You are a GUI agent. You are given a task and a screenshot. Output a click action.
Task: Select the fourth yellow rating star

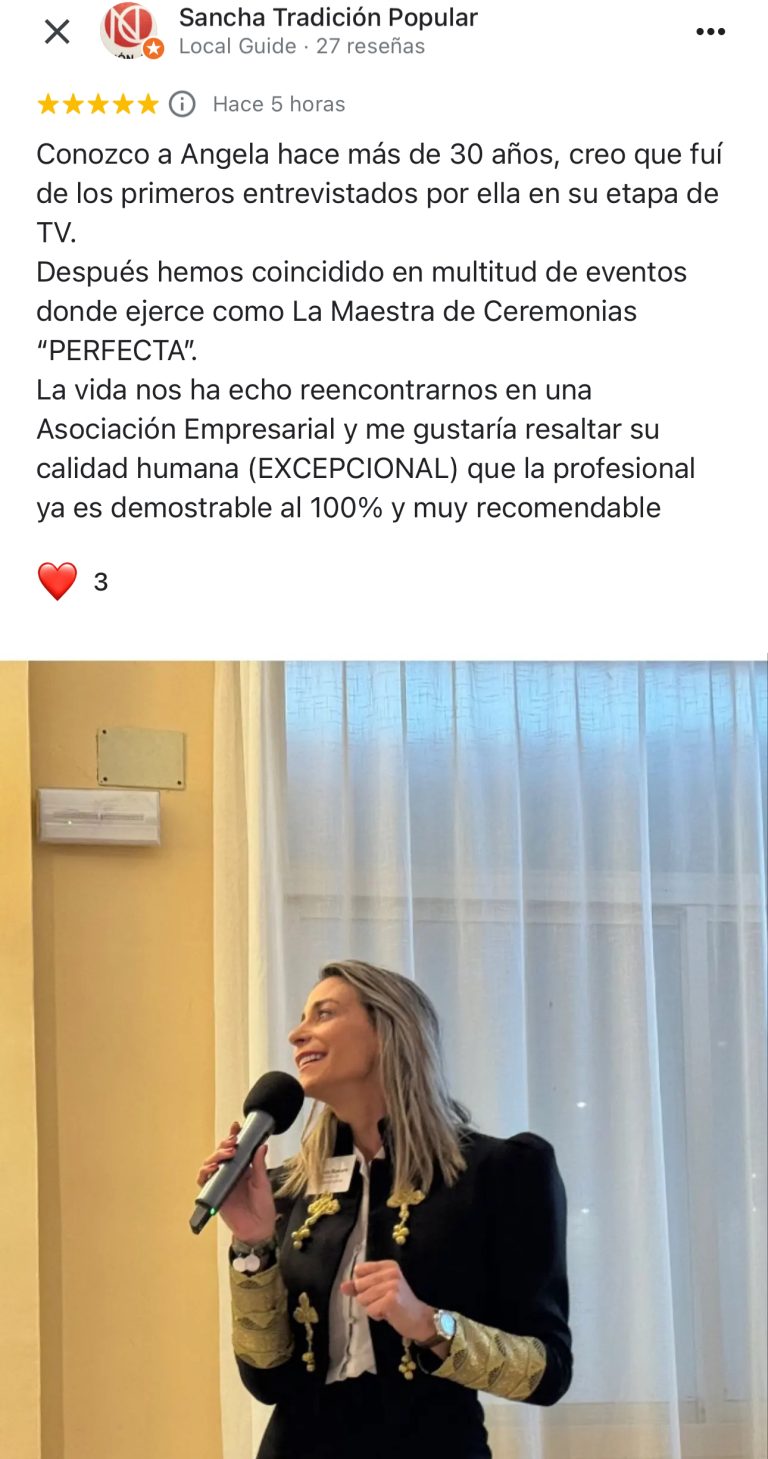123,104
